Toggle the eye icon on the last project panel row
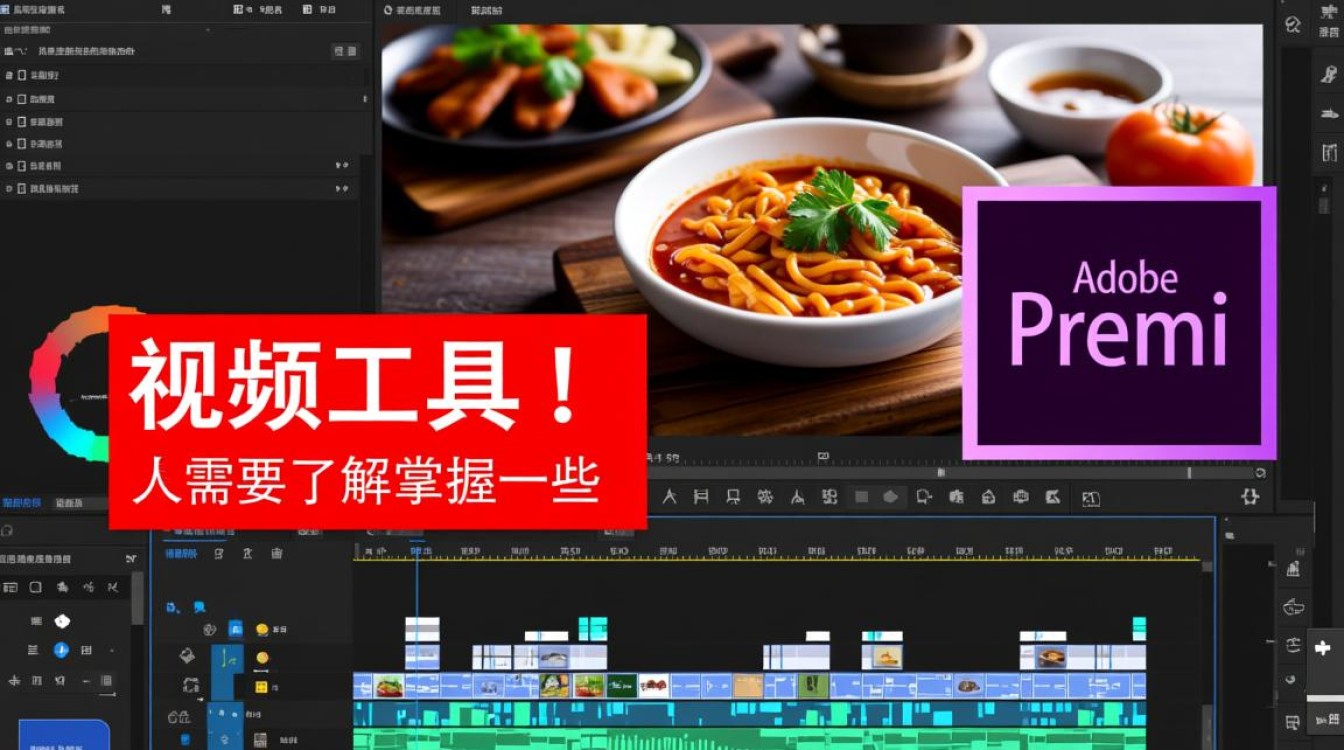 pyautogui.click(x=10, y=188)
